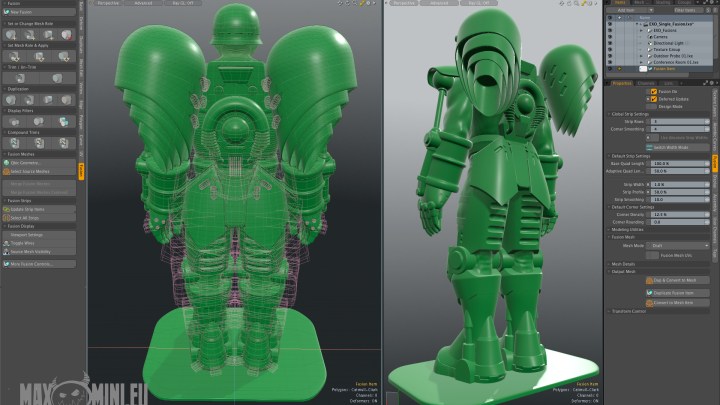Image resolution: width=720 pixels, height=405 pixels.
Task: Click the Toggle Wires icon
Action: point(6,243)
